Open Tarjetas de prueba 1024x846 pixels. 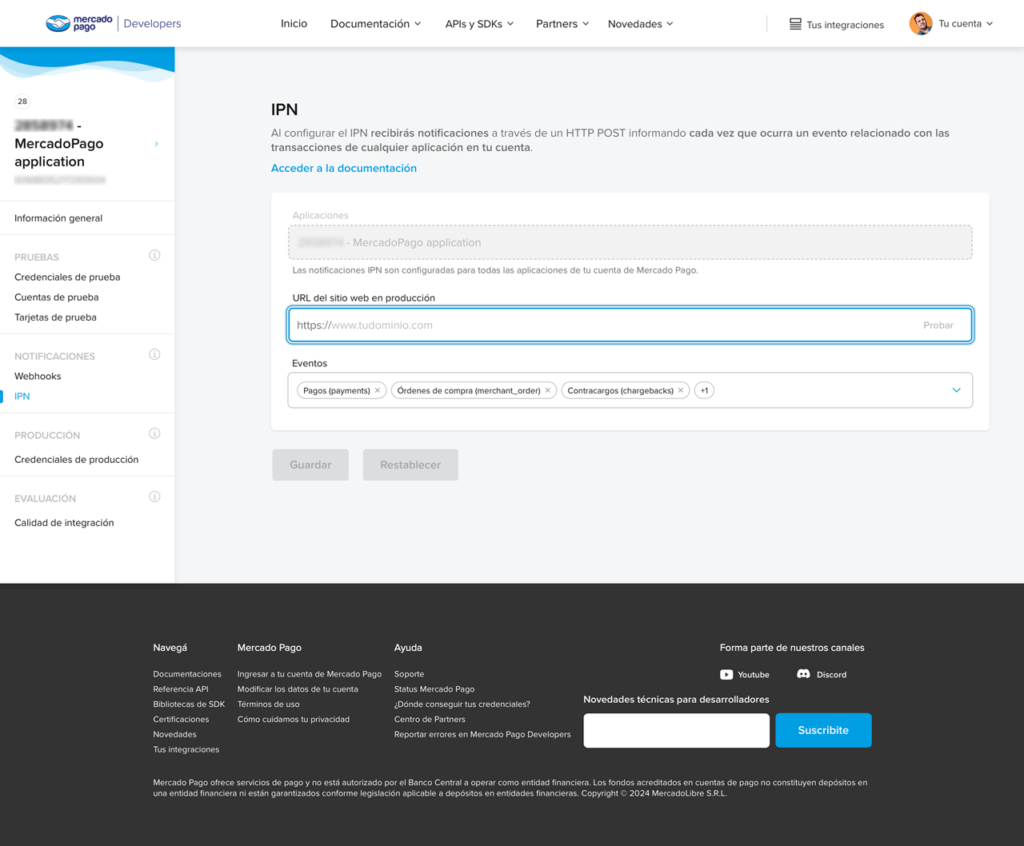click(x=56, y=317)
